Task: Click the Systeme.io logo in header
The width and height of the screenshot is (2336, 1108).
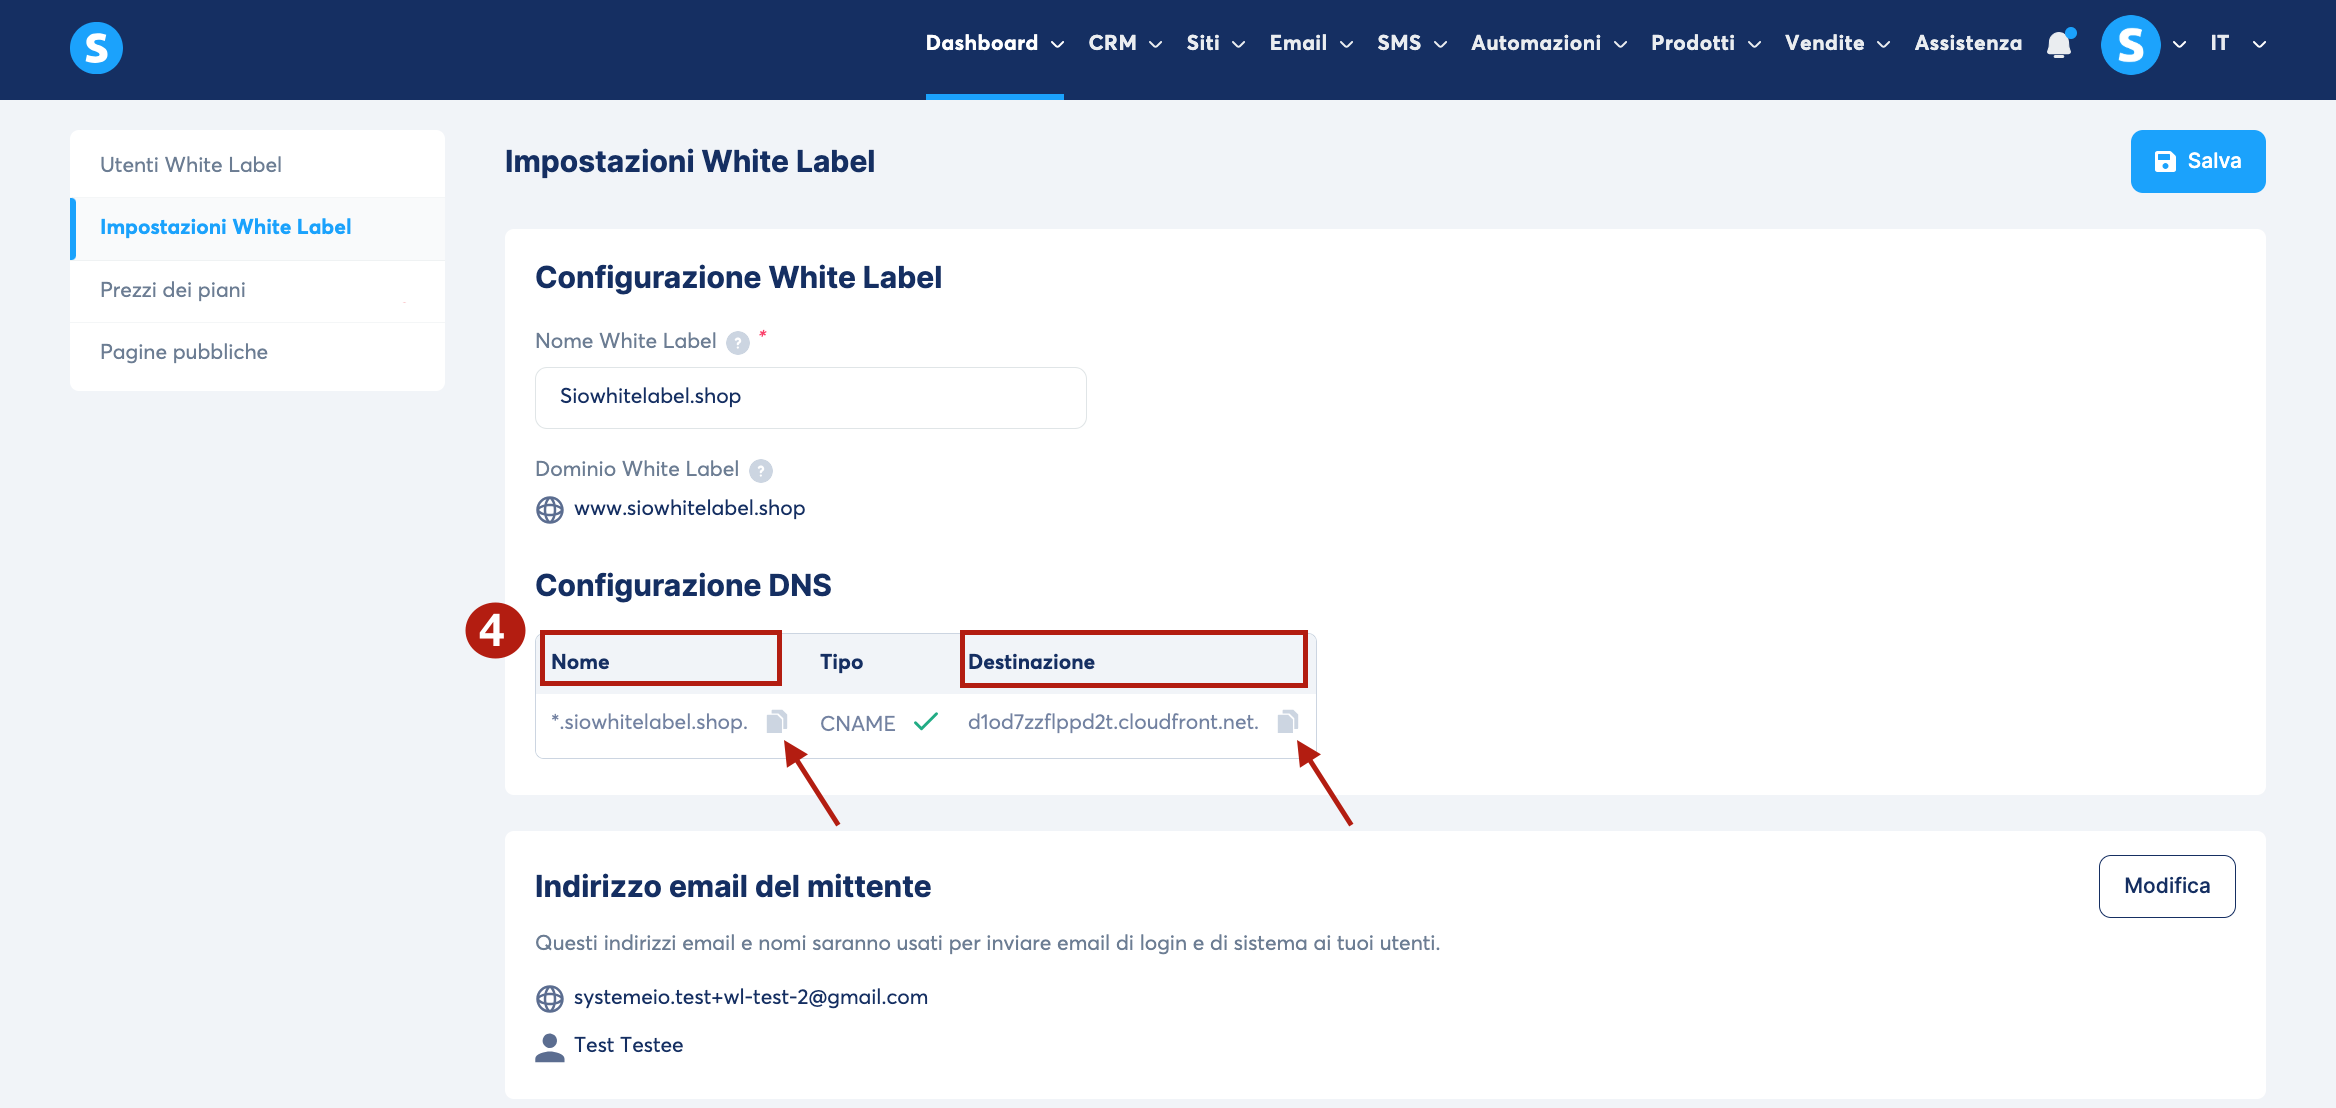Action: pyautogui.click(x=96, y=47)
